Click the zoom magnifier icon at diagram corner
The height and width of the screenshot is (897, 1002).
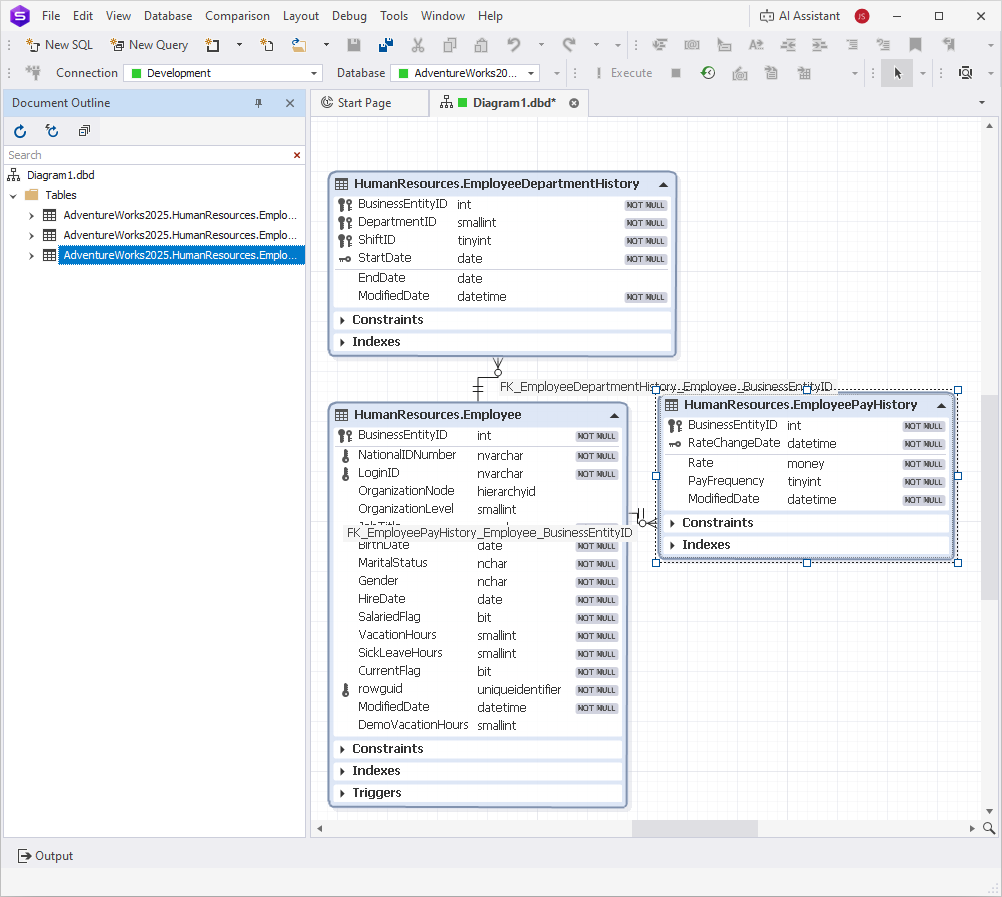(989, 829)
